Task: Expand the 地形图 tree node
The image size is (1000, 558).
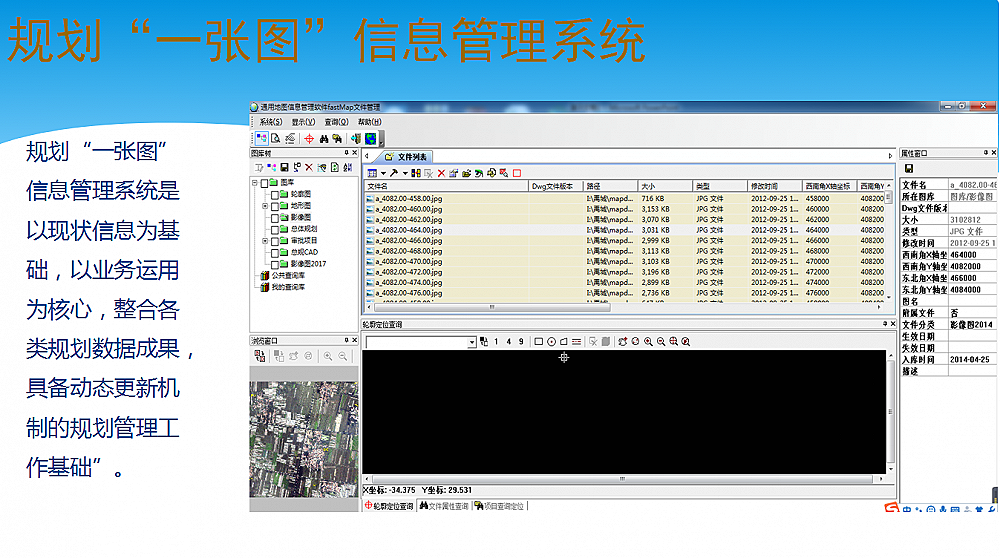Action: [x=265, y=206]
